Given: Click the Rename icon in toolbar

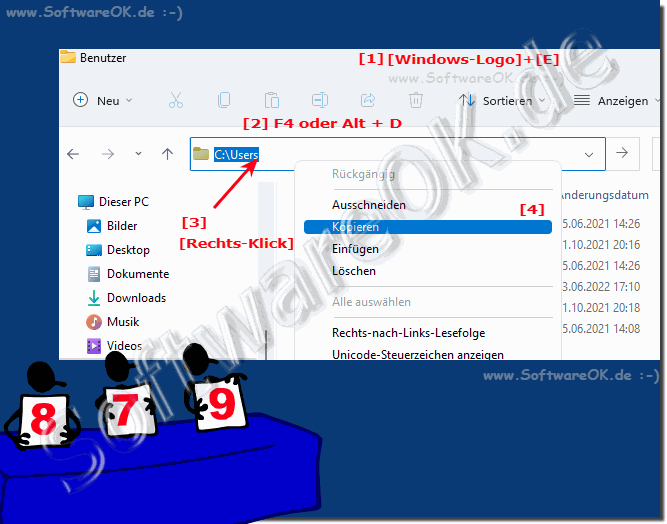Looking at the screenshot, I should click(319, 100).
